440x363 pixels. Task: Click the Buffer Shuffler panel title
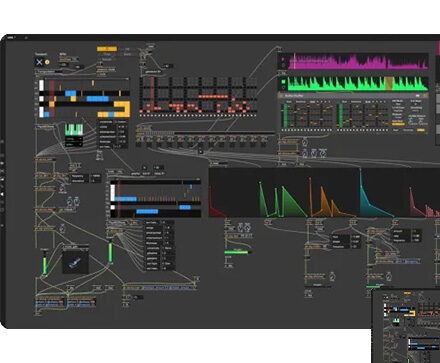(x=293, y=96)
